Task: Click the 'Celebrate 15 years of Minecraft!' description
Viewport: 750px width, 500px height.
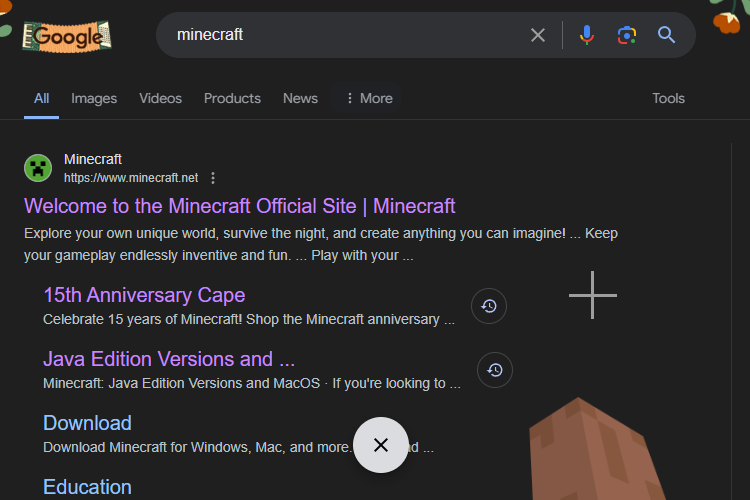Action: point(249,320)
